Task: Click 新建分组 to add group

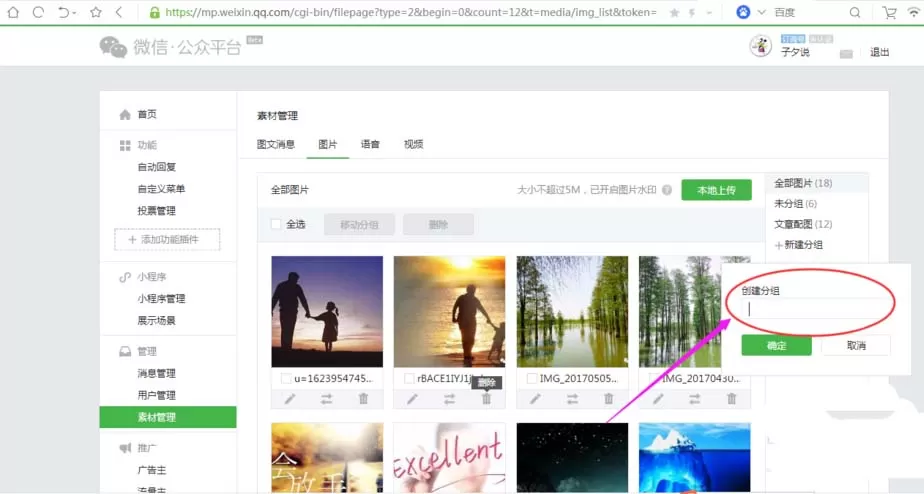Action: point(798,245)
